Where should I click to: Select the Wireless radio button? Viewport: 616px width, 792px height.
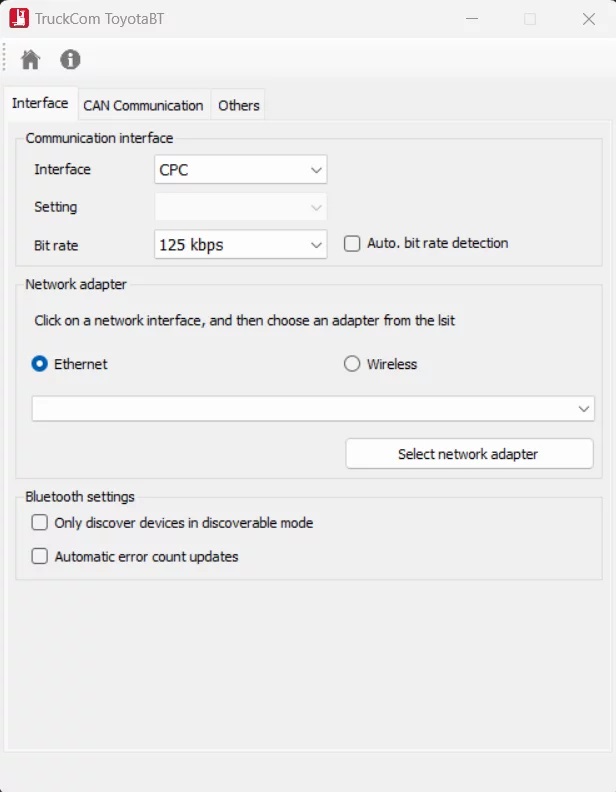point(352,364)
